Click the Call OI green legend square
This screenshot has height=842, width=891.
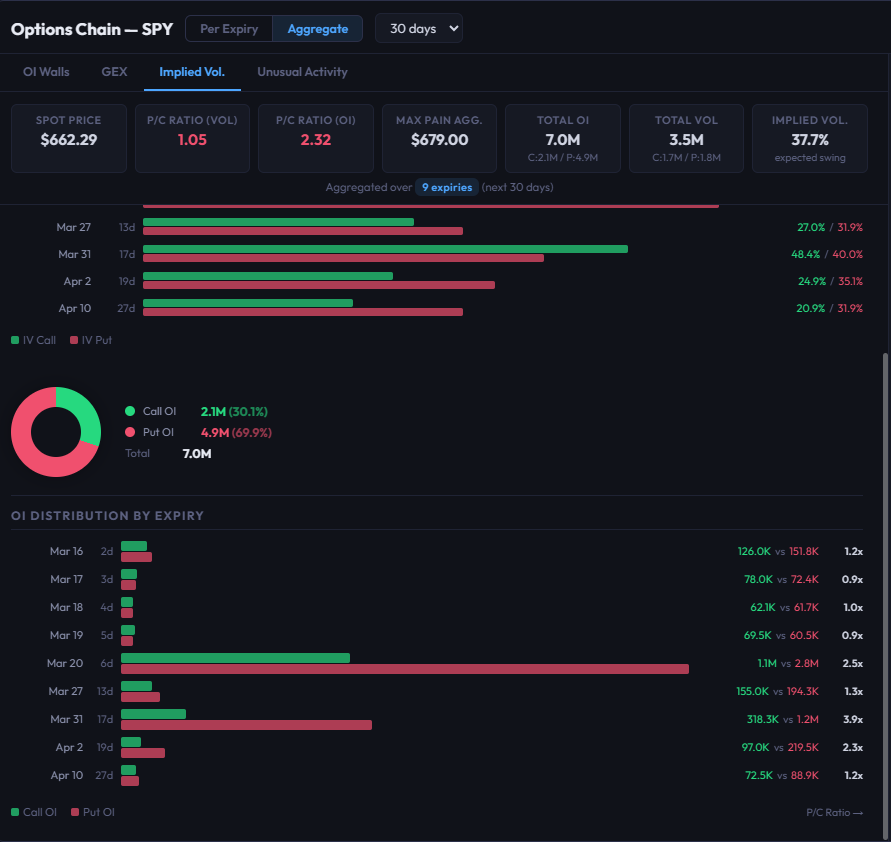[x=15, y=812]
